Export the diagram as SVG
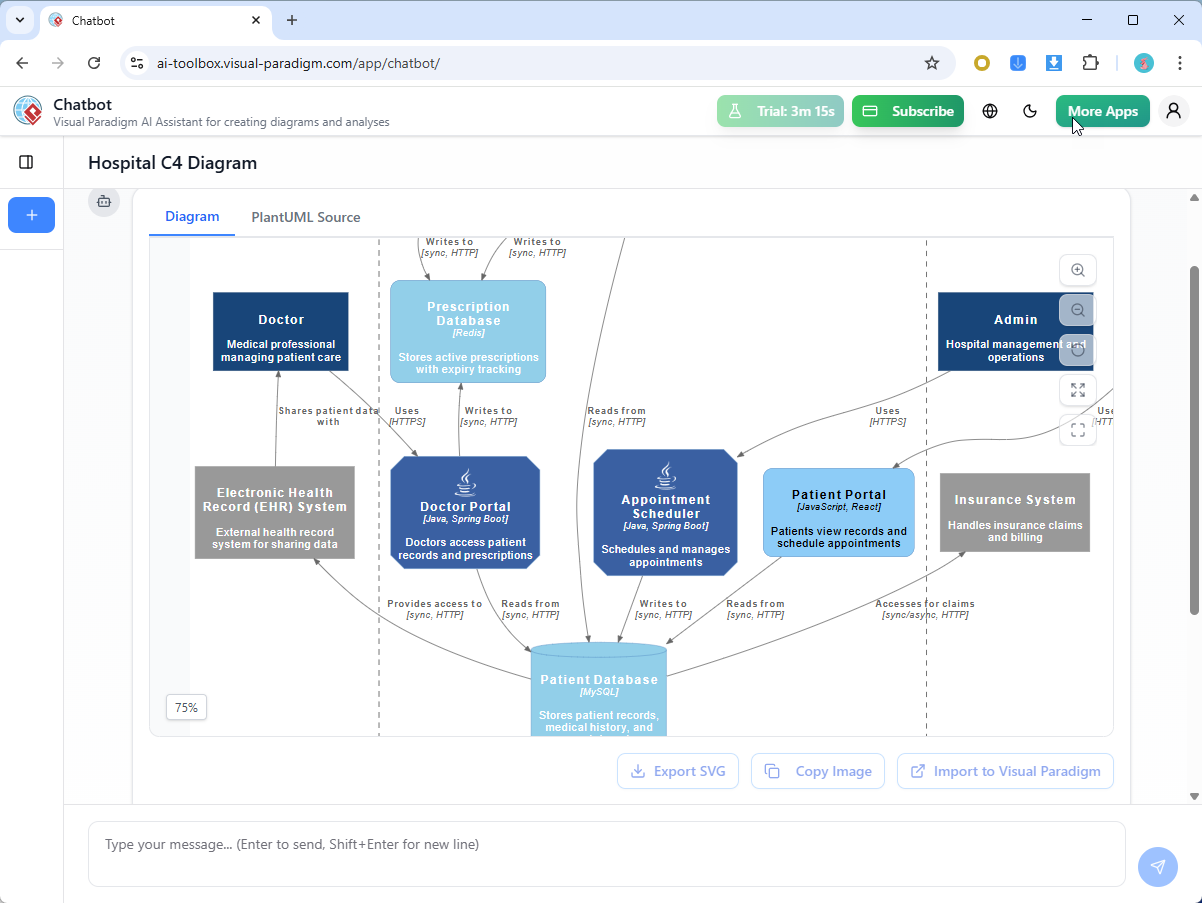The width and height of the screenshot is (1202, 903). click(678, 771)
